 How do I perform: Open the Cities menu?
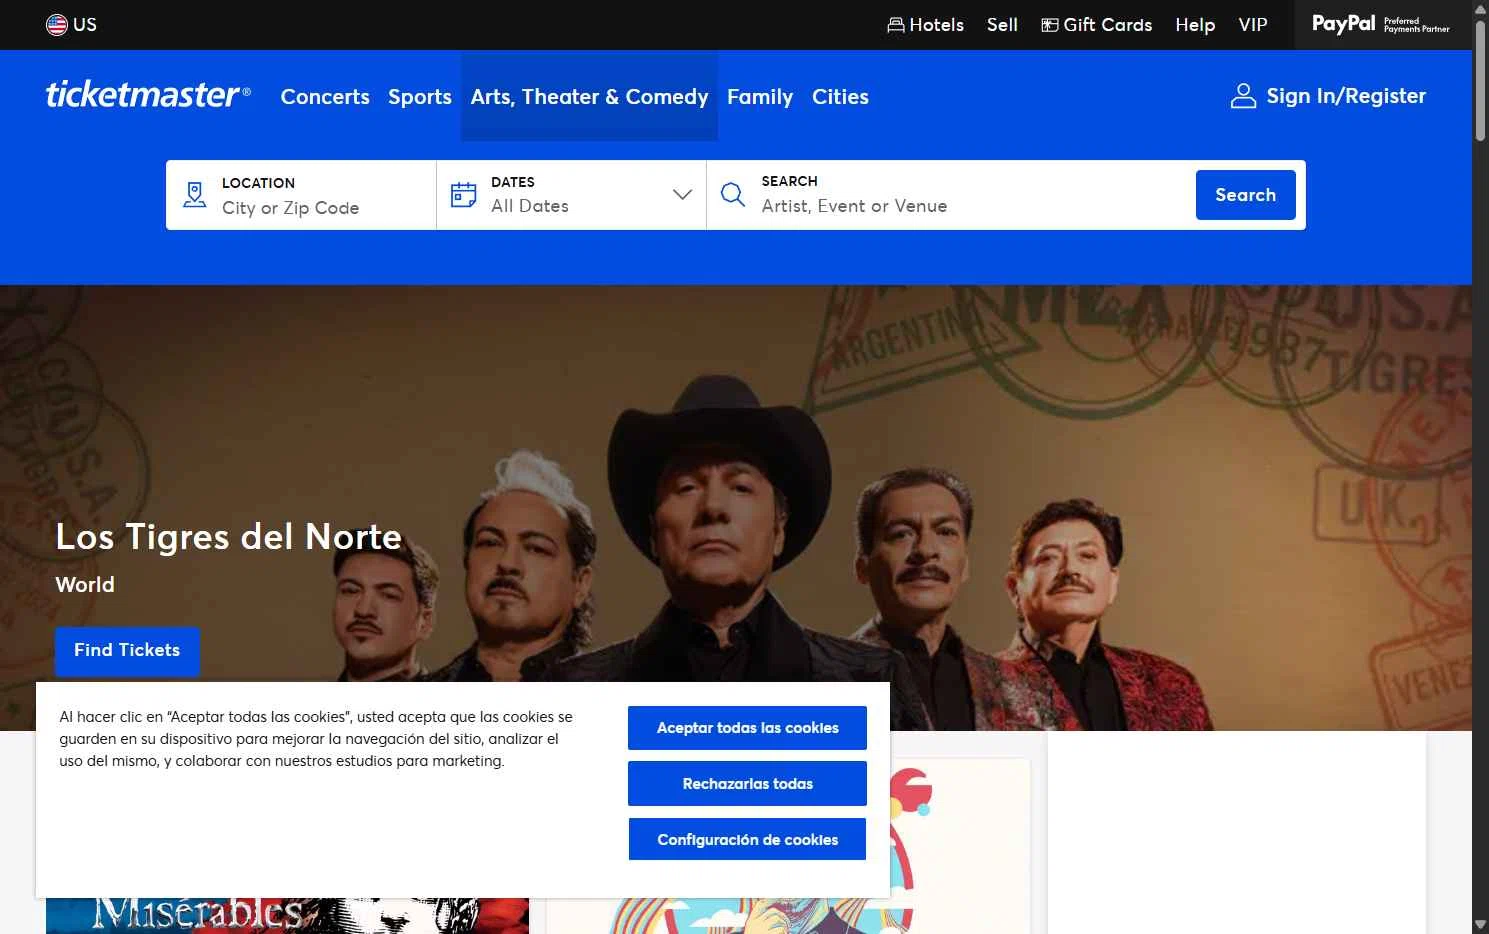tap(840, 97)
